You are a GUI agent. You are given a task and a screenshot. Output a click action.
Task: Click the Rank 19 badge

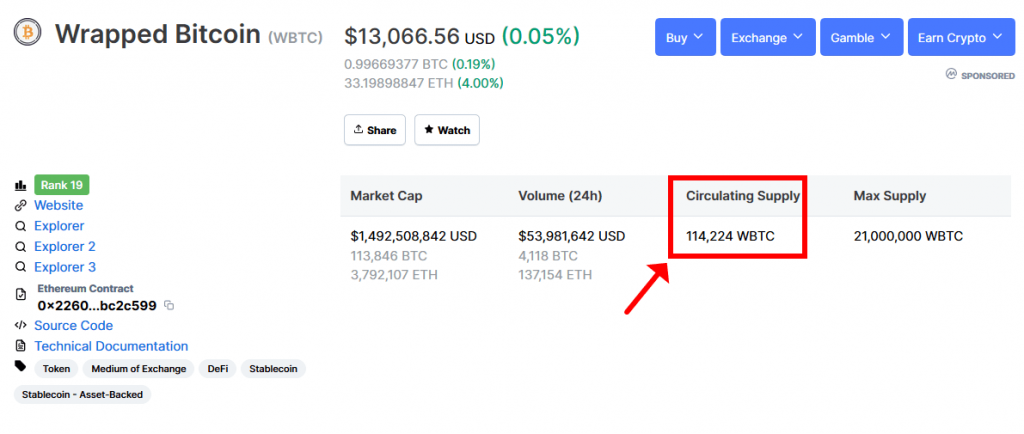click(x=61, y=185)
